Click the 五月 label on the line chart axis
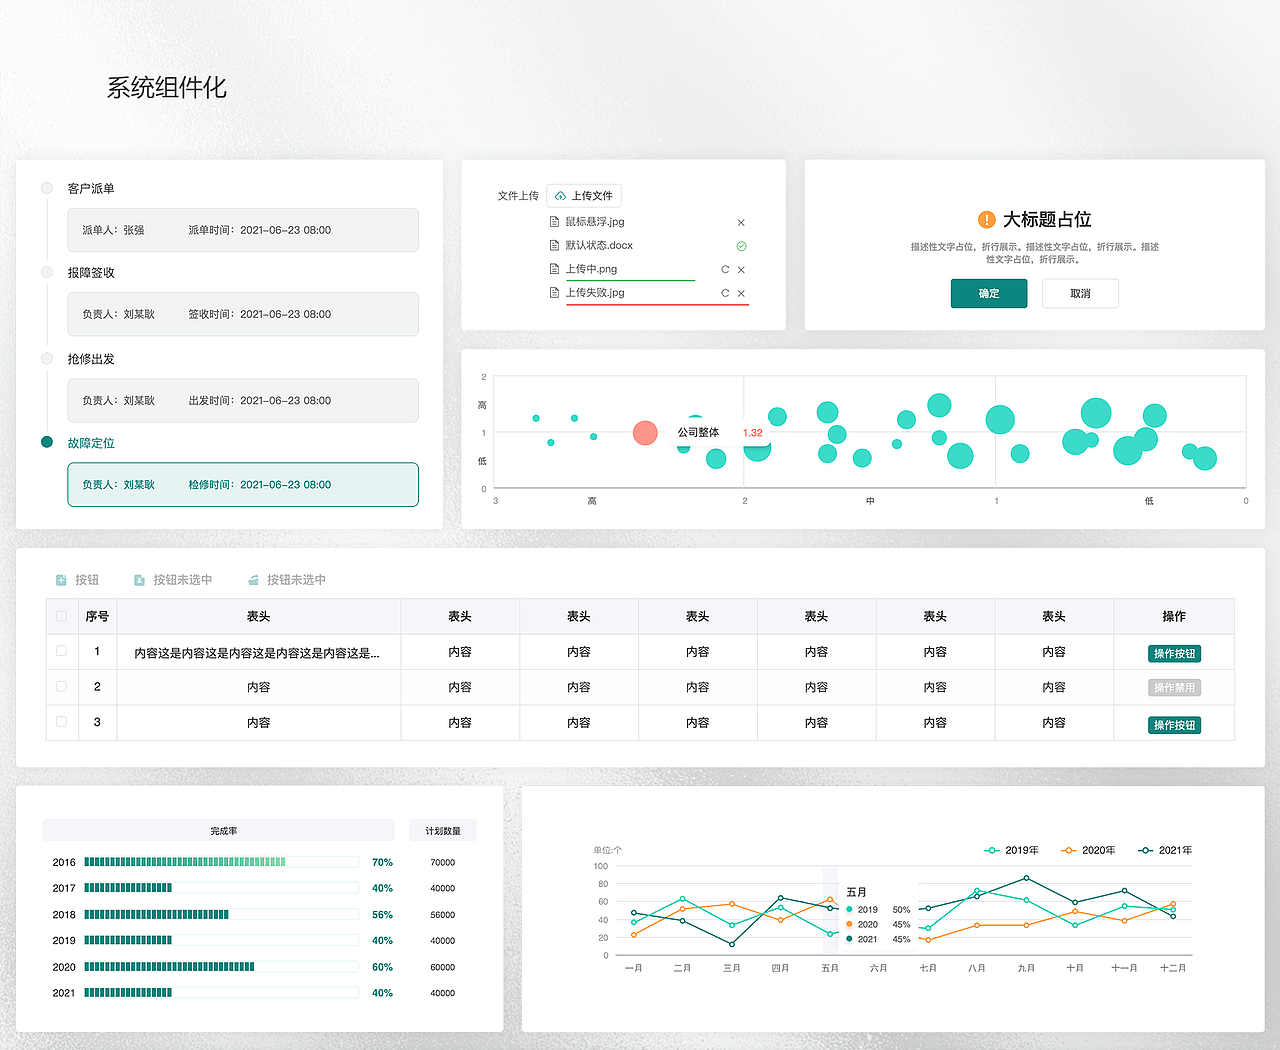Viewport: 1280px width, 1050px height. click(x=830, y=968)
